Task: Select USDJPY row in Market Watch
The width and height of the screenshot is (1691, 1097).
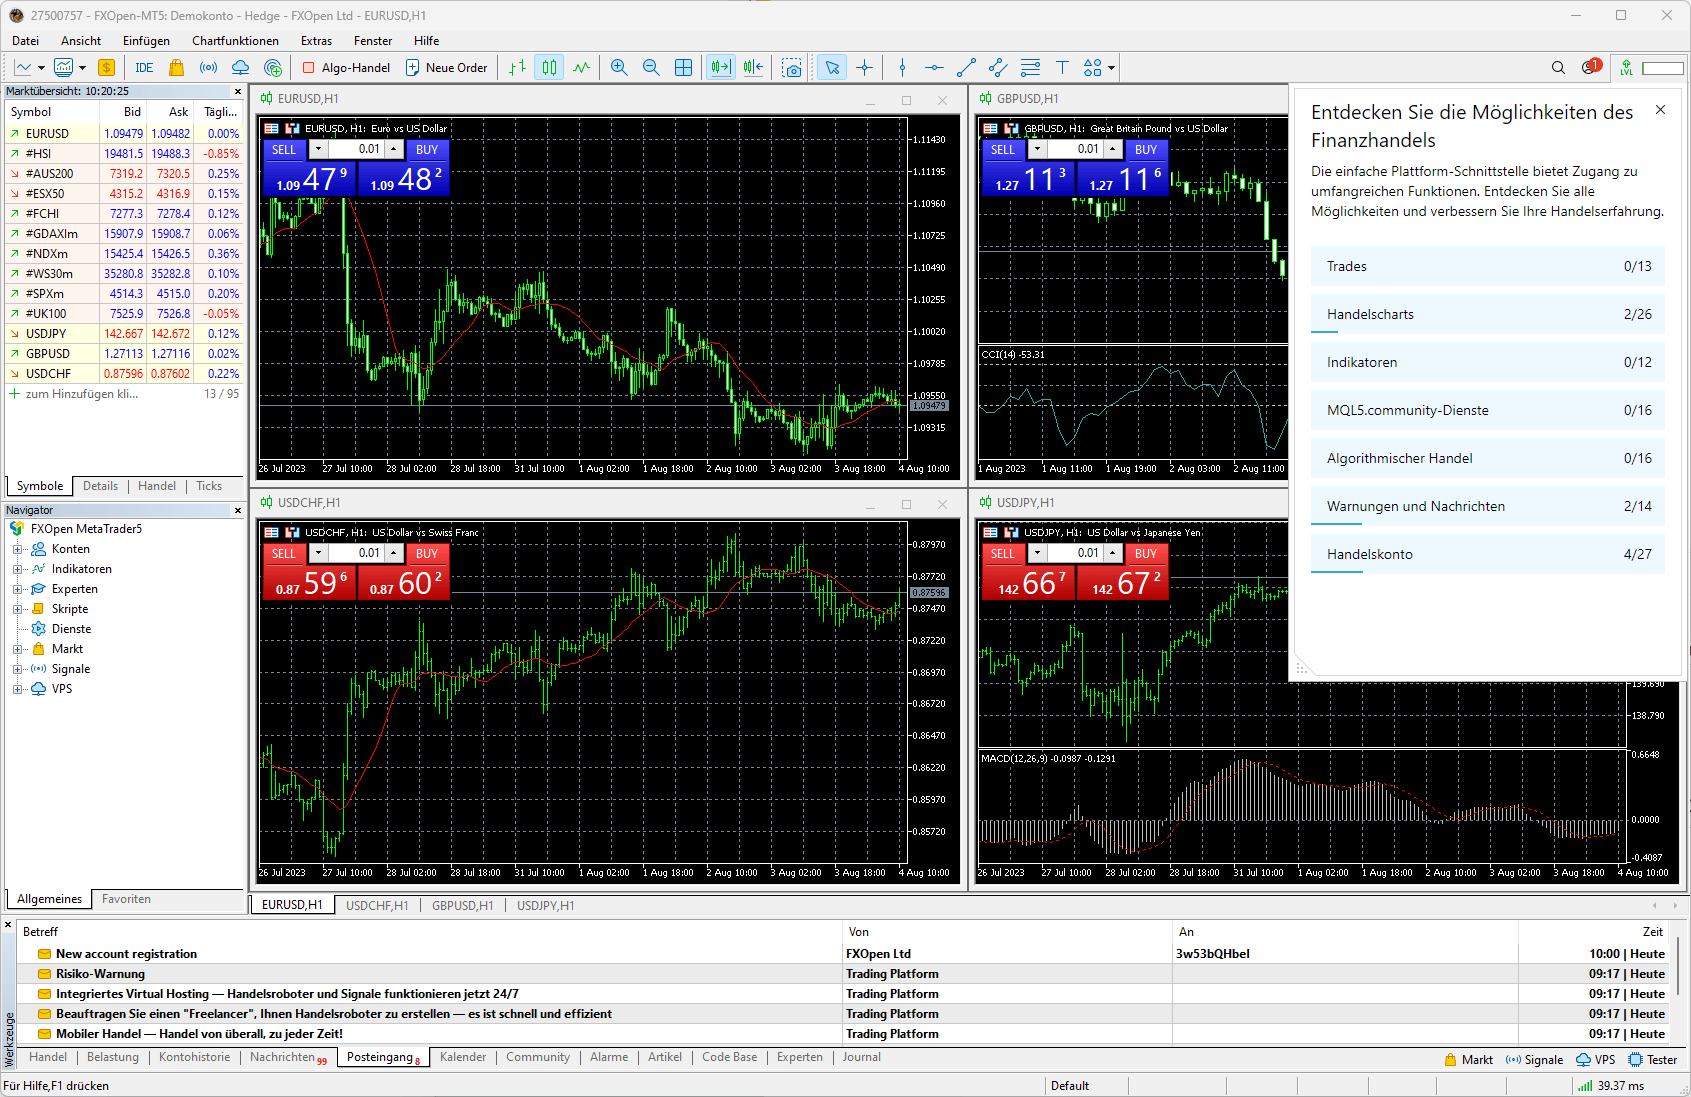Action: coord(124,334)
